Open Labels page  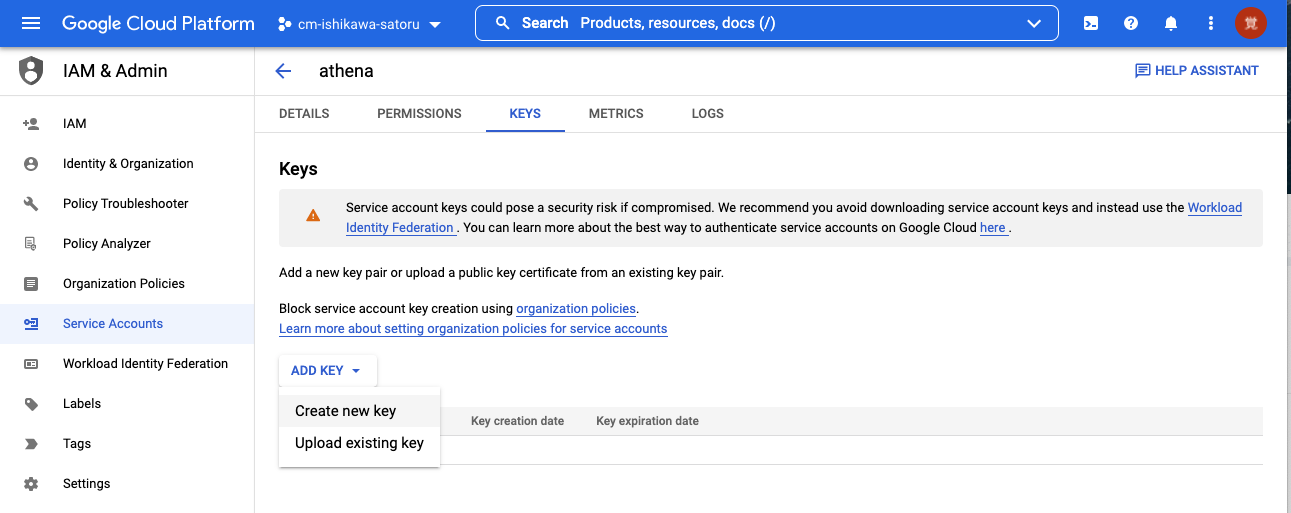82,404
